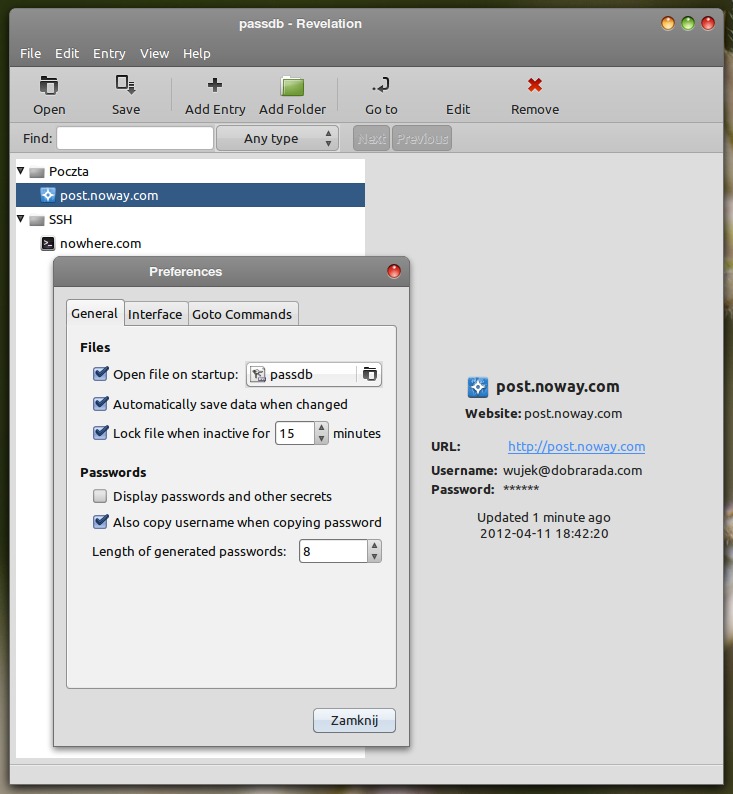Toggle Lock file when inactive checkbox

(x=100, y=433)
